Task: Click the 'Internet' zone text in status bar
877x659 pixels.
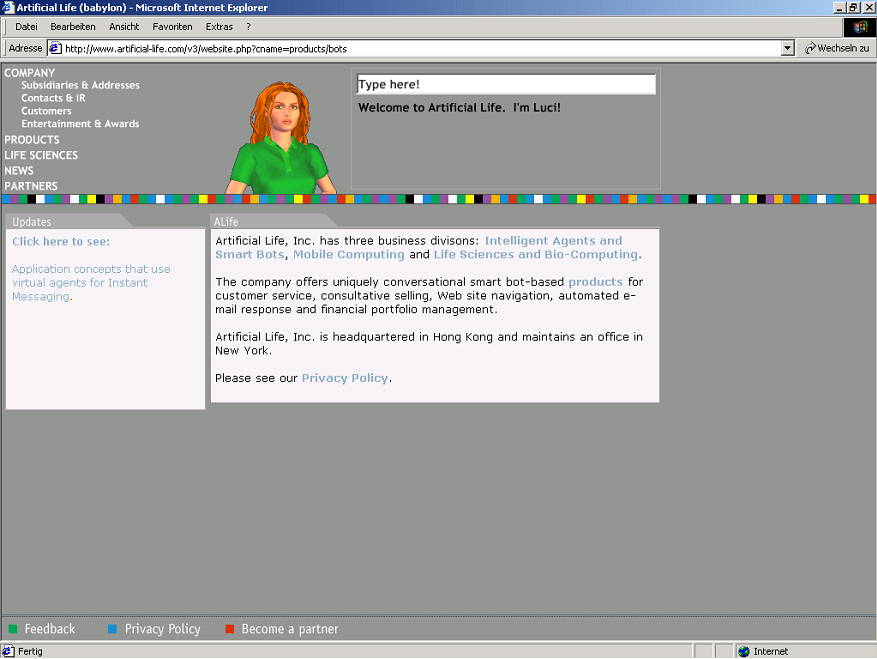Action: coord(771,651)
